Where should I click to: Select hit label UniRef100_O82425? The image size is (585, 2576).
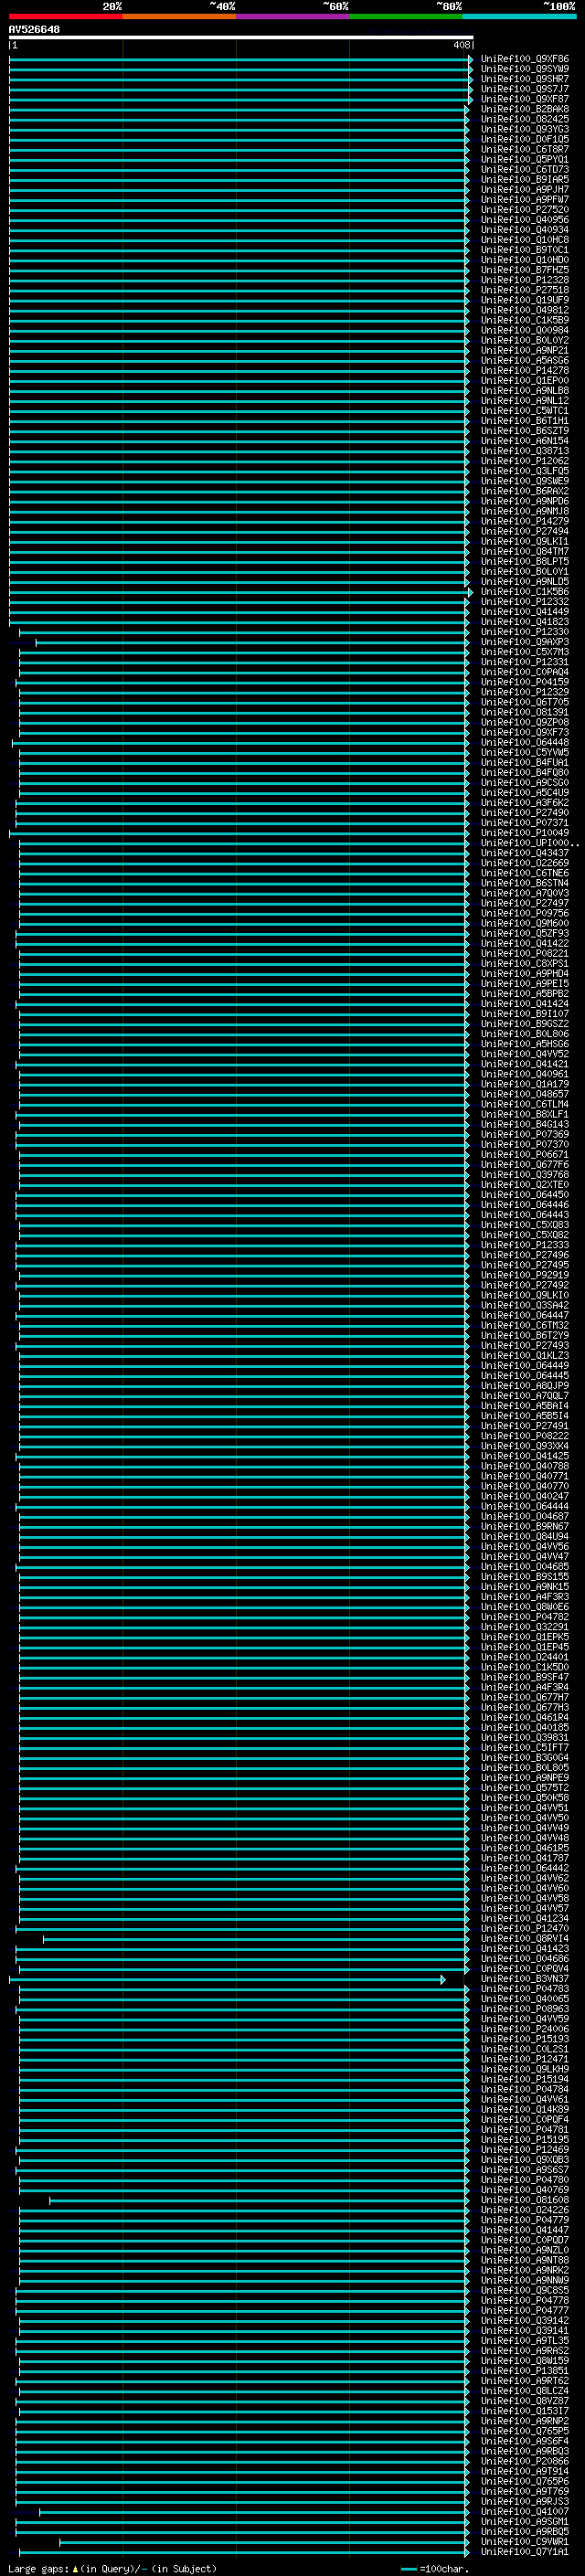point(524,119)
